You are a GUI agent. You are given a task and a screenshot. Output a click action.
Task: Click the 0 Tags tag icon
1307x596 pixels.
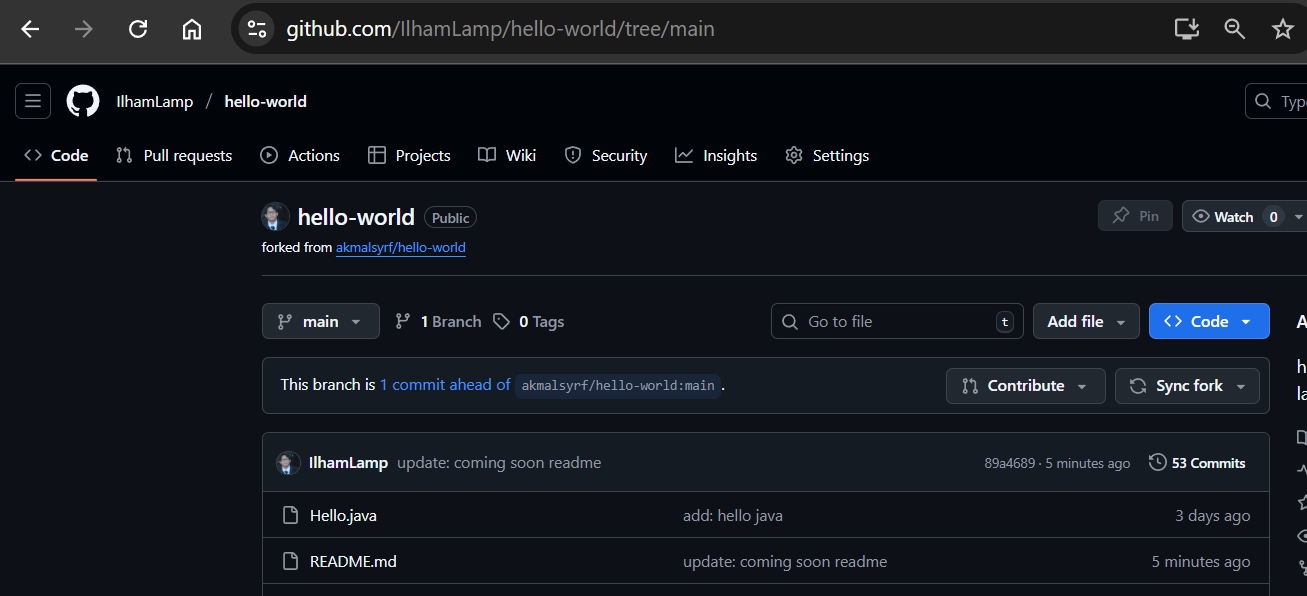click(x=502, y=321)
